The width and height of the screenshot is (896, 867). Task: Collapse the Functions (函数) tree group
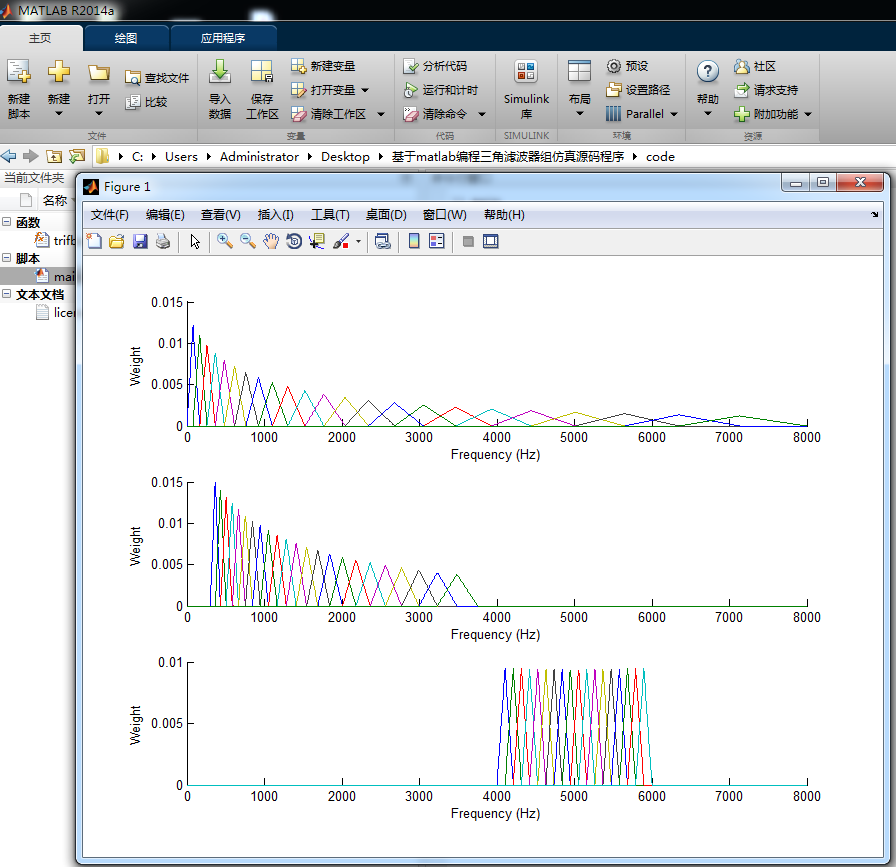tap(7, 221)
